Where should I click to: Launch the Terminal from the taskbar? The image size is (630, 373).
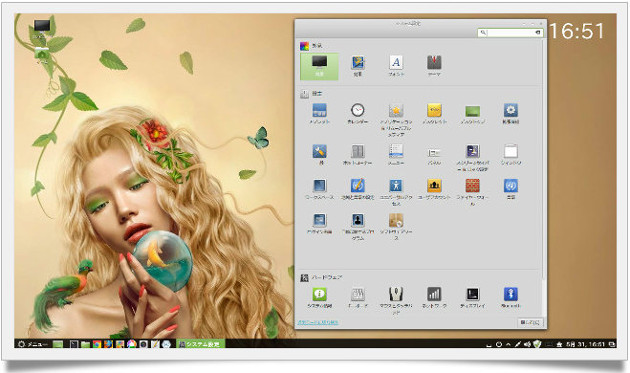click(x=74, y=344)
